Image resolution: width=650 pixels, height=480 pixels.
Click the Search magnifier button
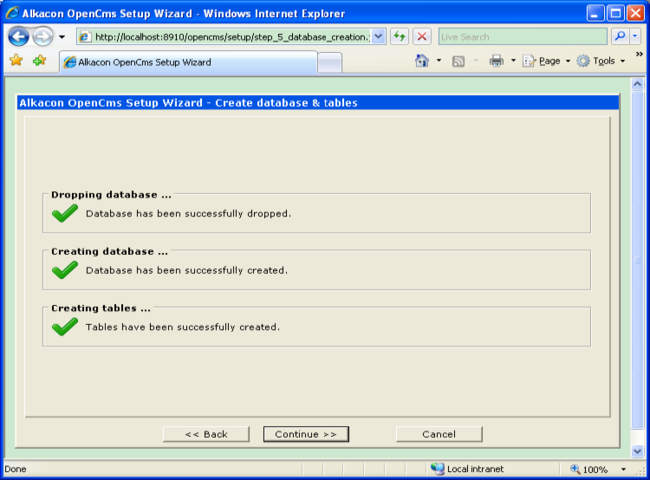click(620, 37)
